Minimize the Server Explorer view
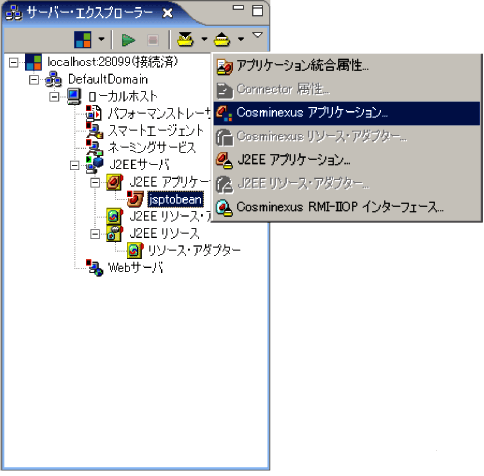This screenshot has width=484, height=476. pos(238,8)
